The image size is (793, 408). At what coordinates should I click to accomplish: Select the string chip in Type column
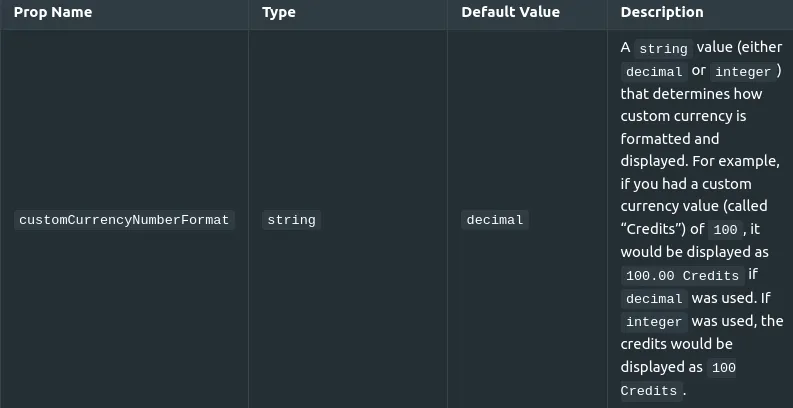[291, 220]
